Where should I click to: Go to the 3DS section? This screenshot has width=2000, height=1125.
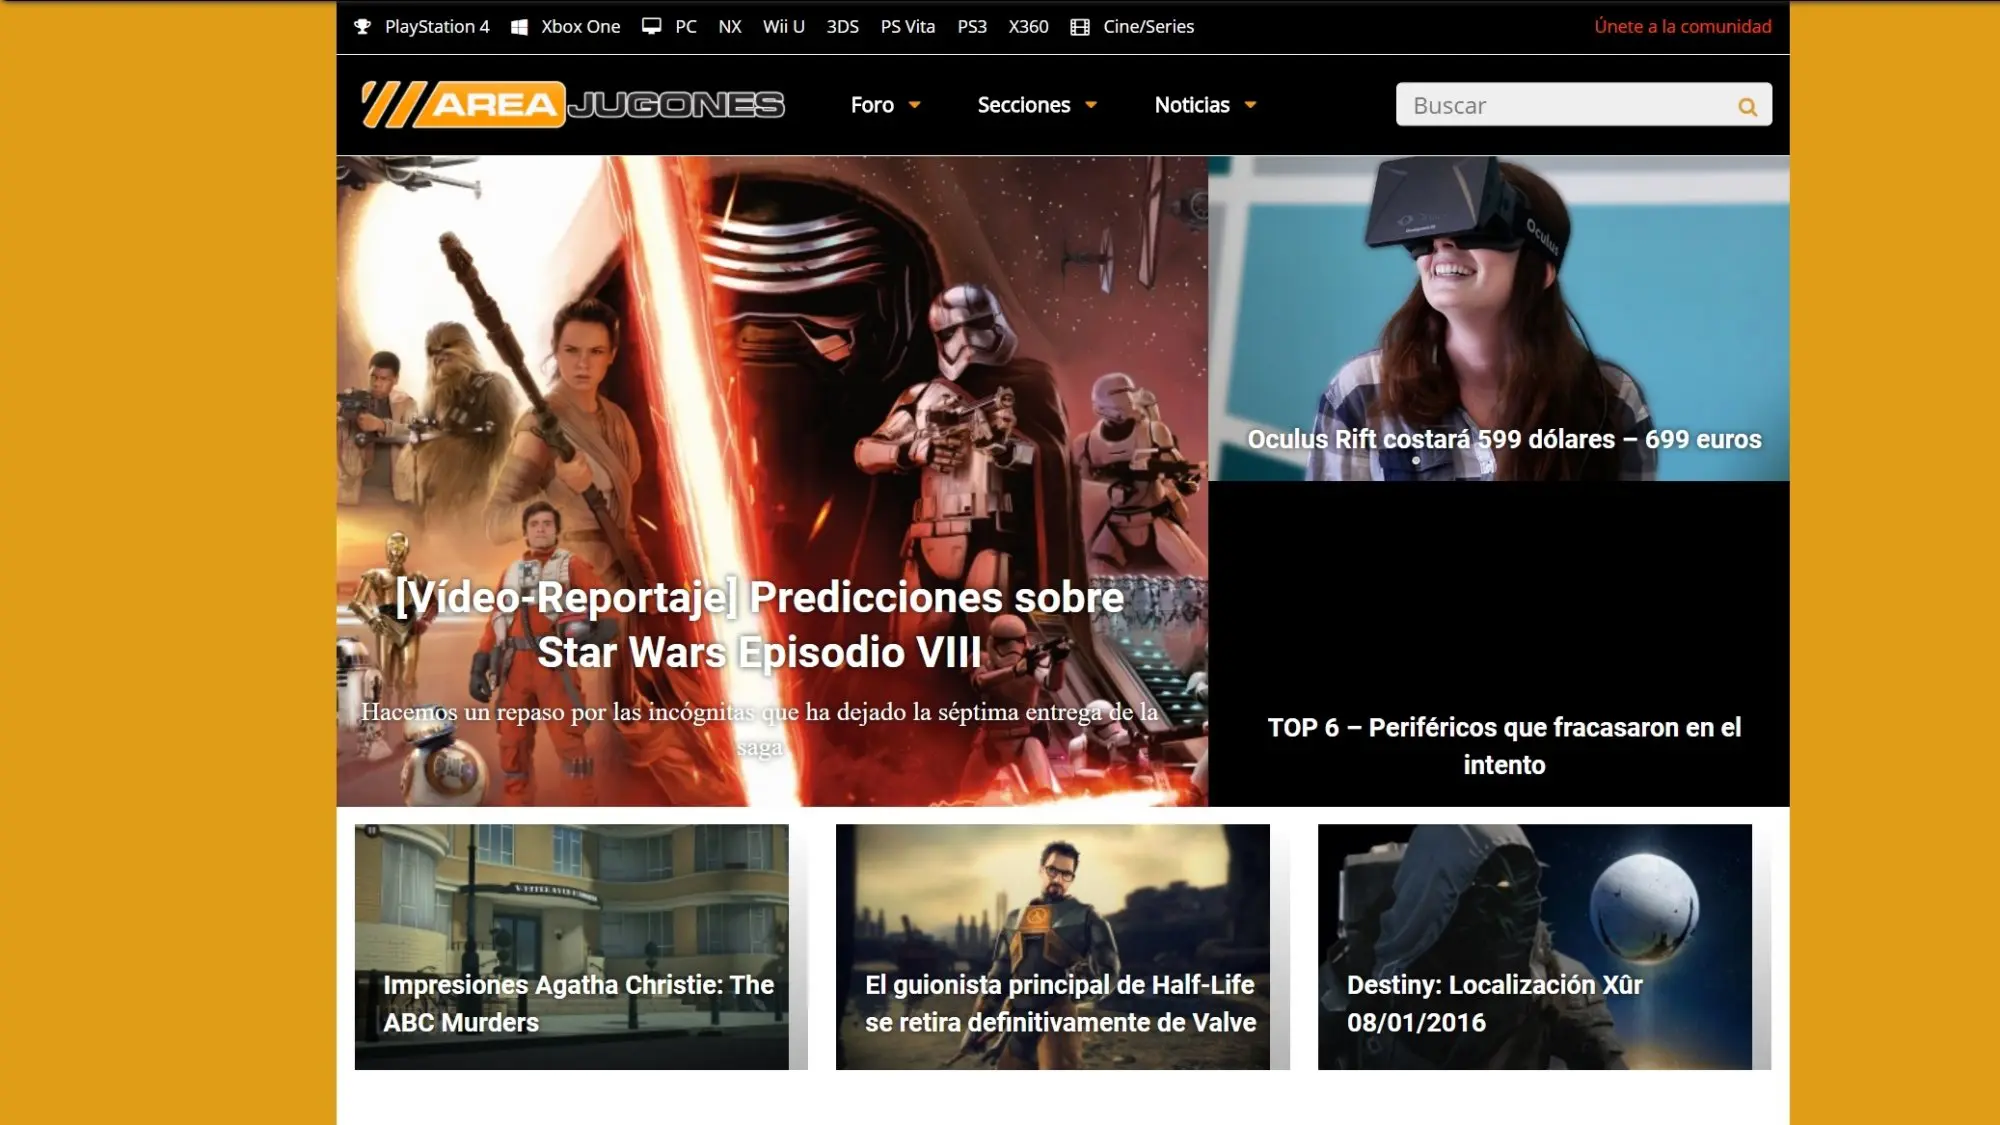click(842, 27)
